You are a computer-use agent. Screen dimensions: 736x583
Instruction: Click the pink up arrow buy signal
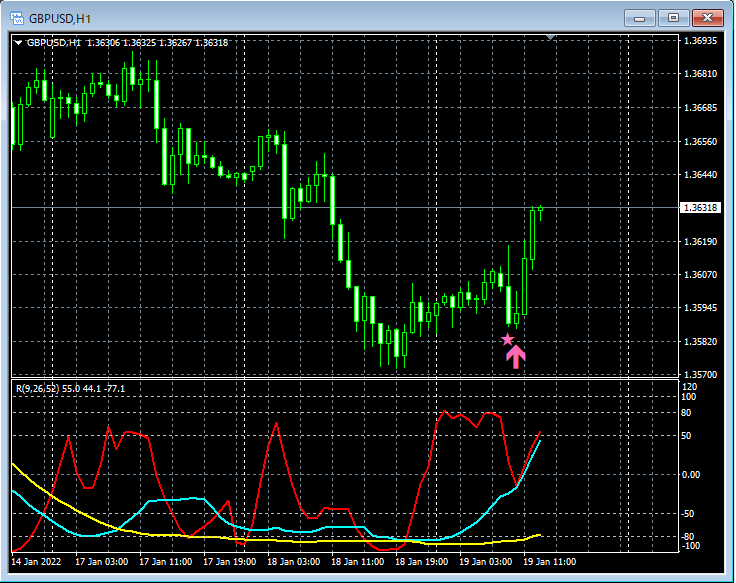click(515, 357)
